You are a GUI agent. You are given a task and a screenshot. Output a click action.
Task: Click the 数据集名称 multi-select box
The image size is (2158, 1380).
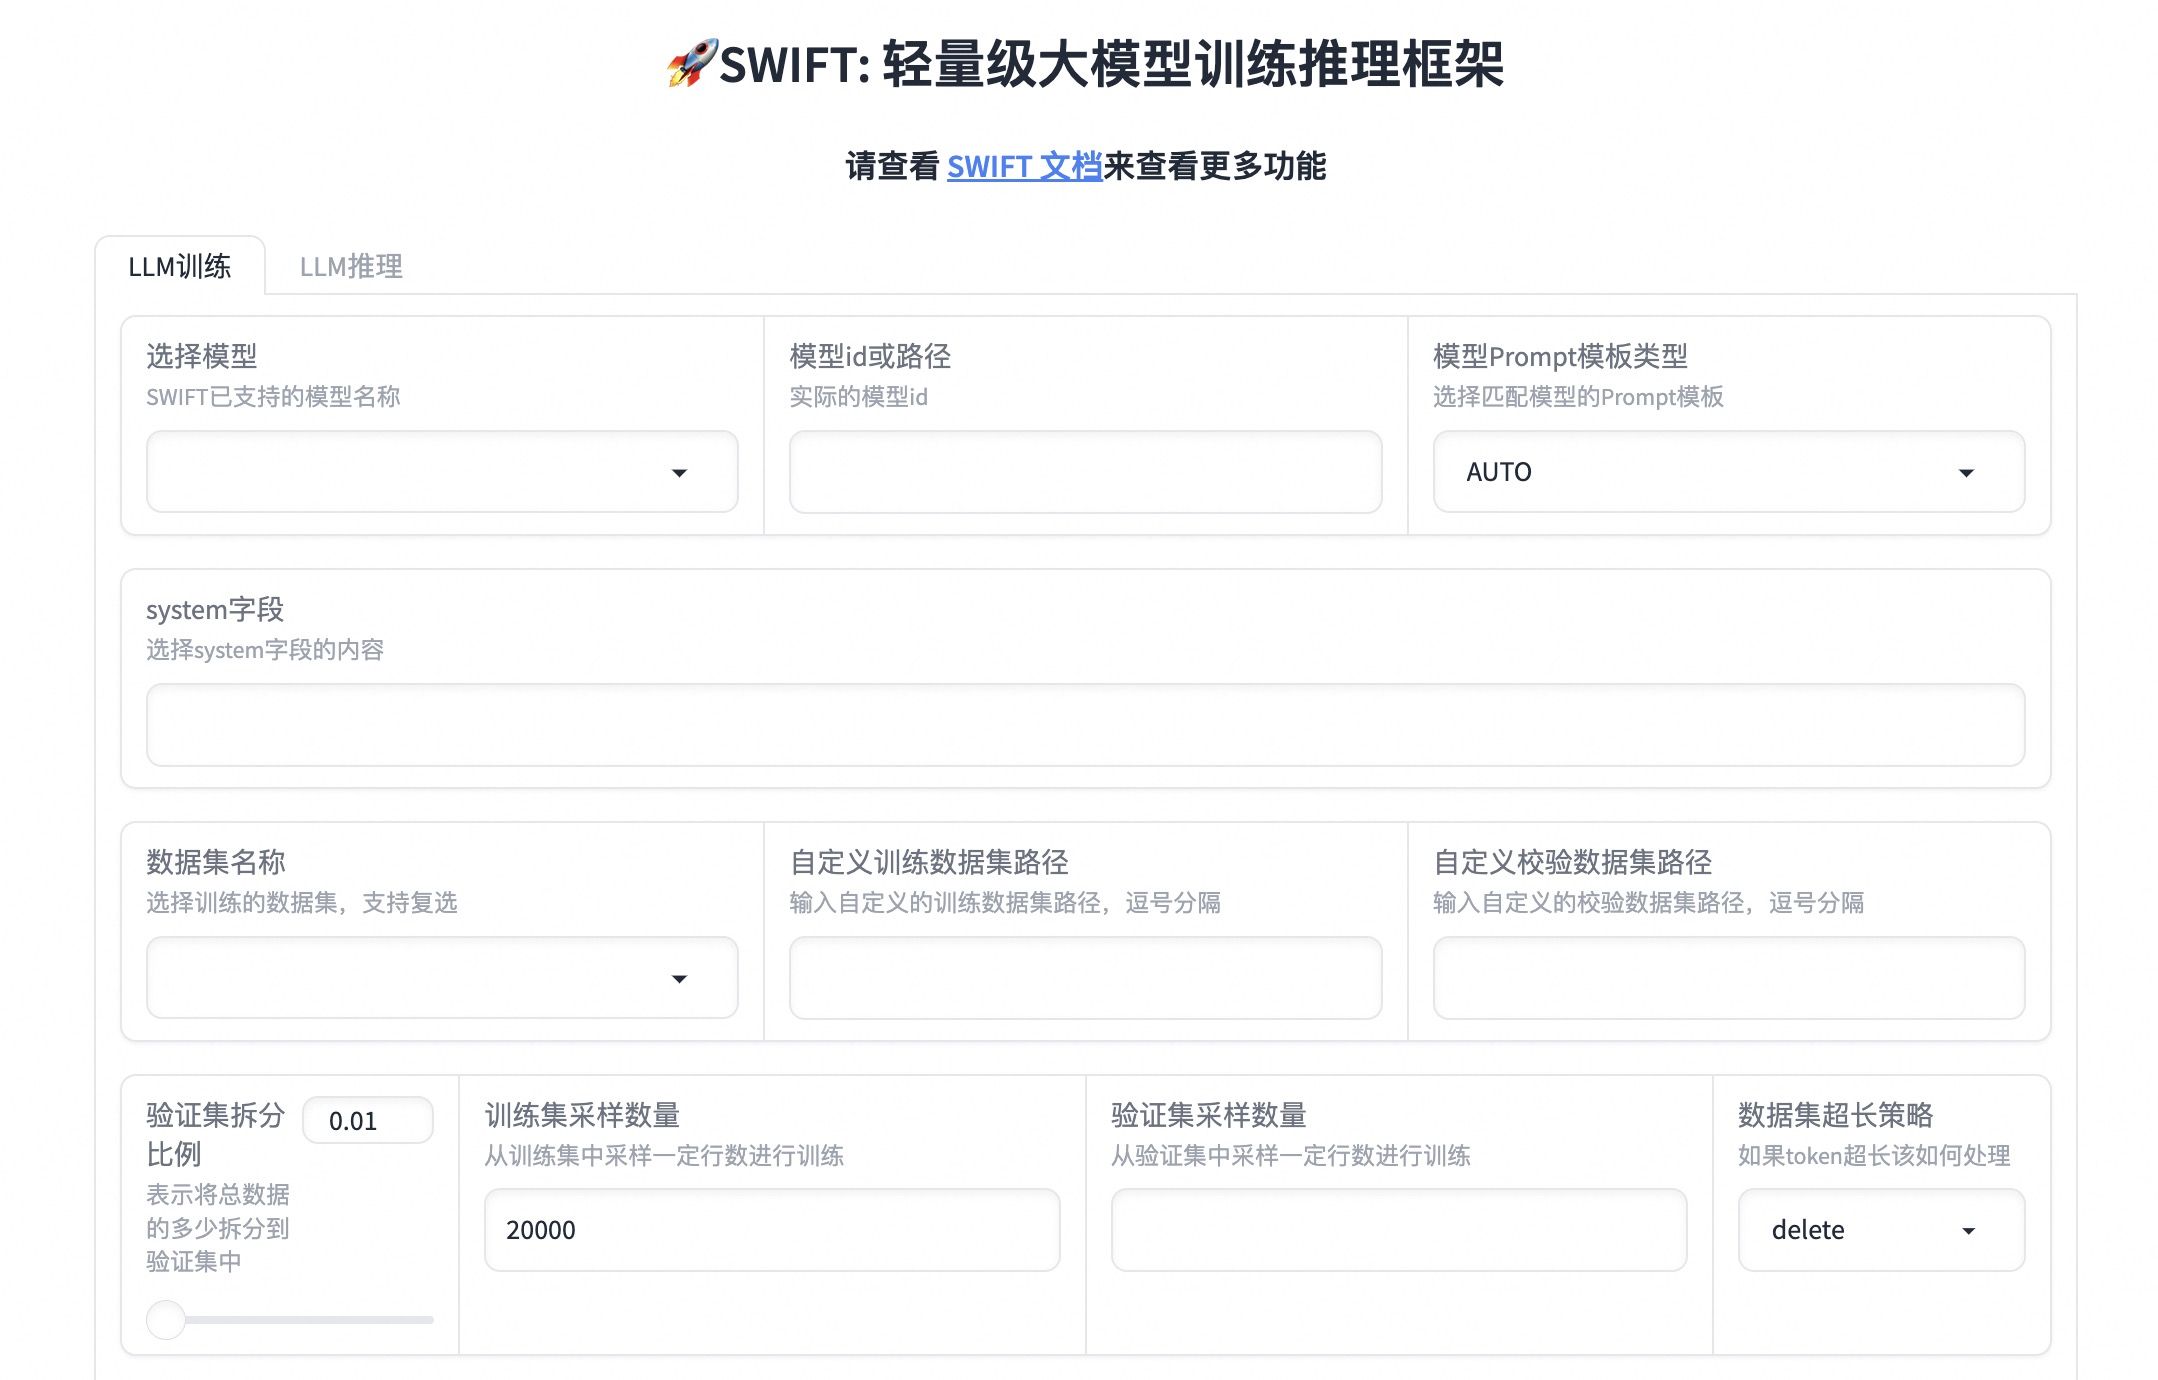coord(400,978)
